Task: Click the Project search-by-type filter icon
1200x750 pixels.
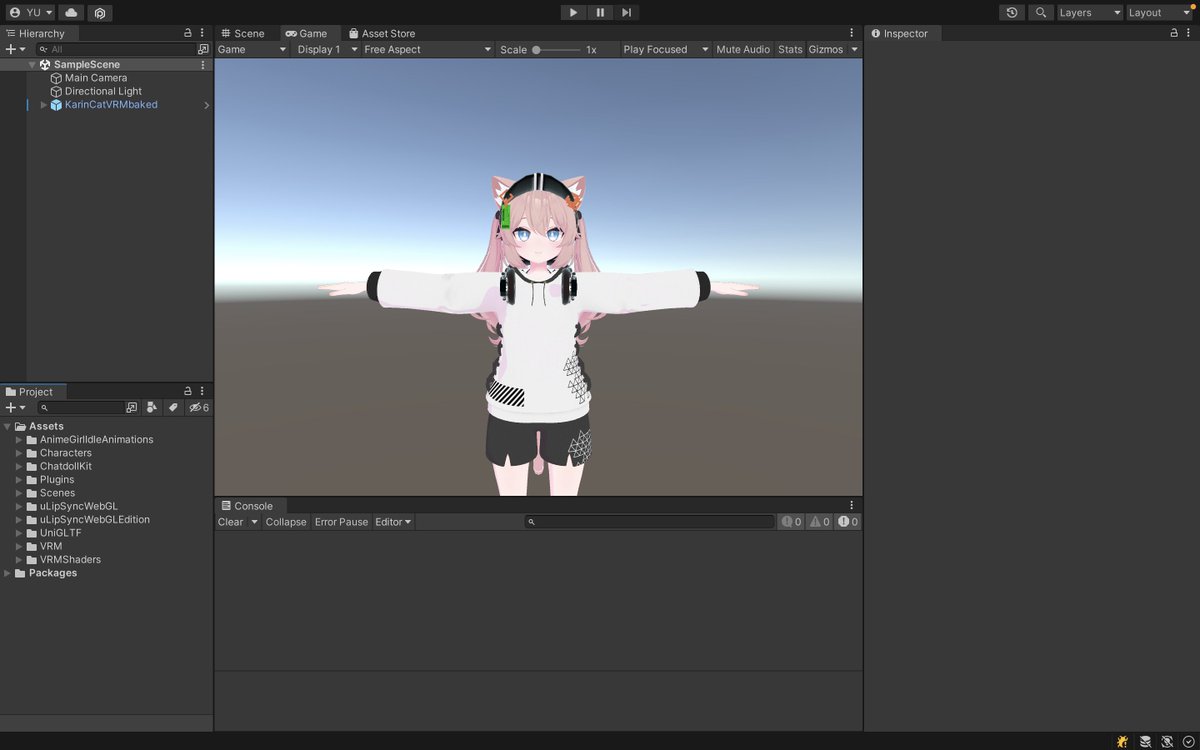Action: tap(152, 407)
